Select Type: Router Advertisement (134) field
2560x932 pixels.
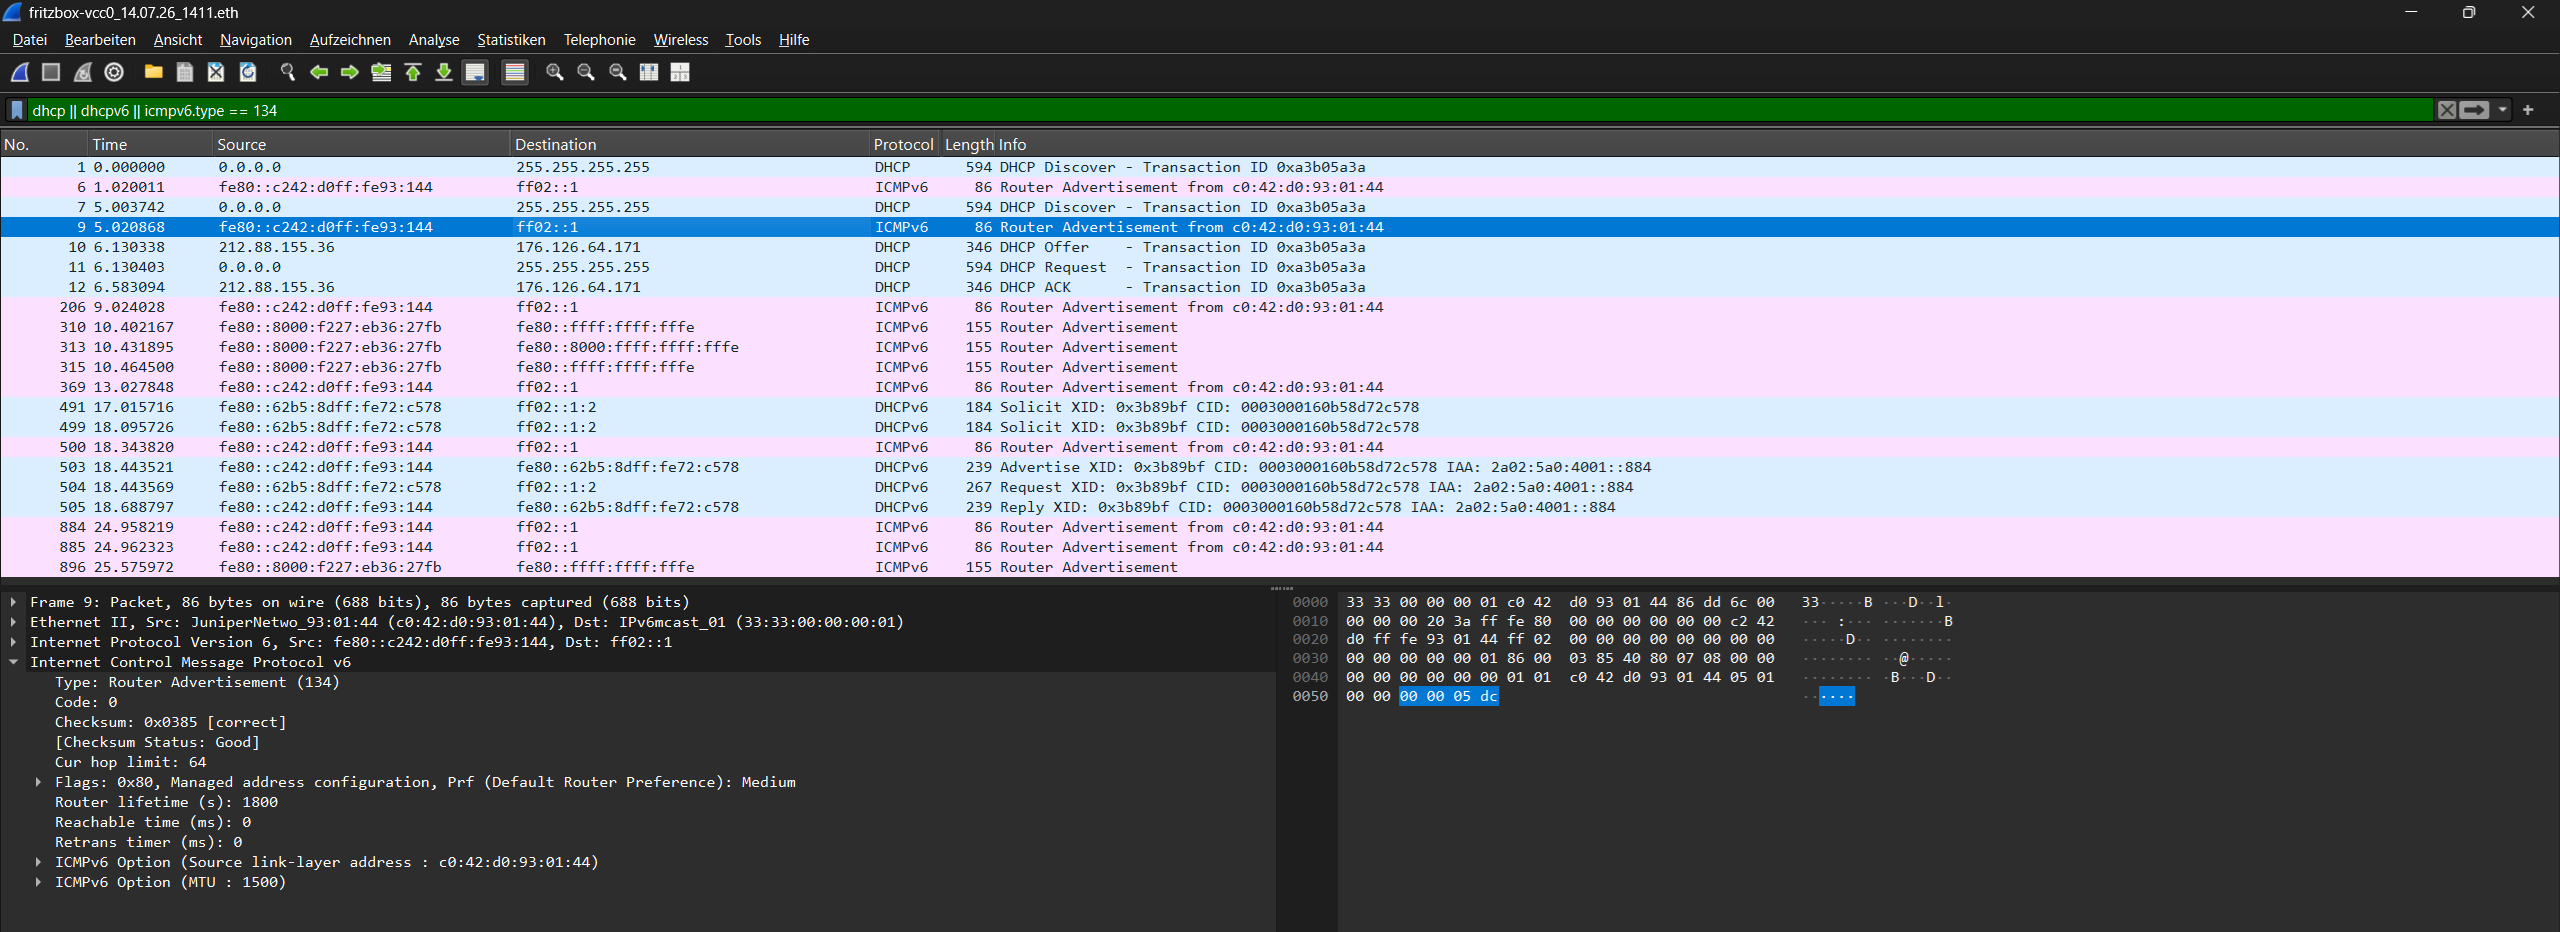(197, 682)
